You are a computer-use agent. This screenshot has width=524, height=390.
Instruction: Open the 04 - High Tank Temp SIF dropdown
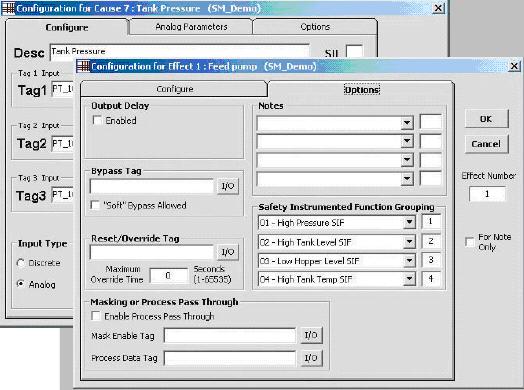[409, 279]
